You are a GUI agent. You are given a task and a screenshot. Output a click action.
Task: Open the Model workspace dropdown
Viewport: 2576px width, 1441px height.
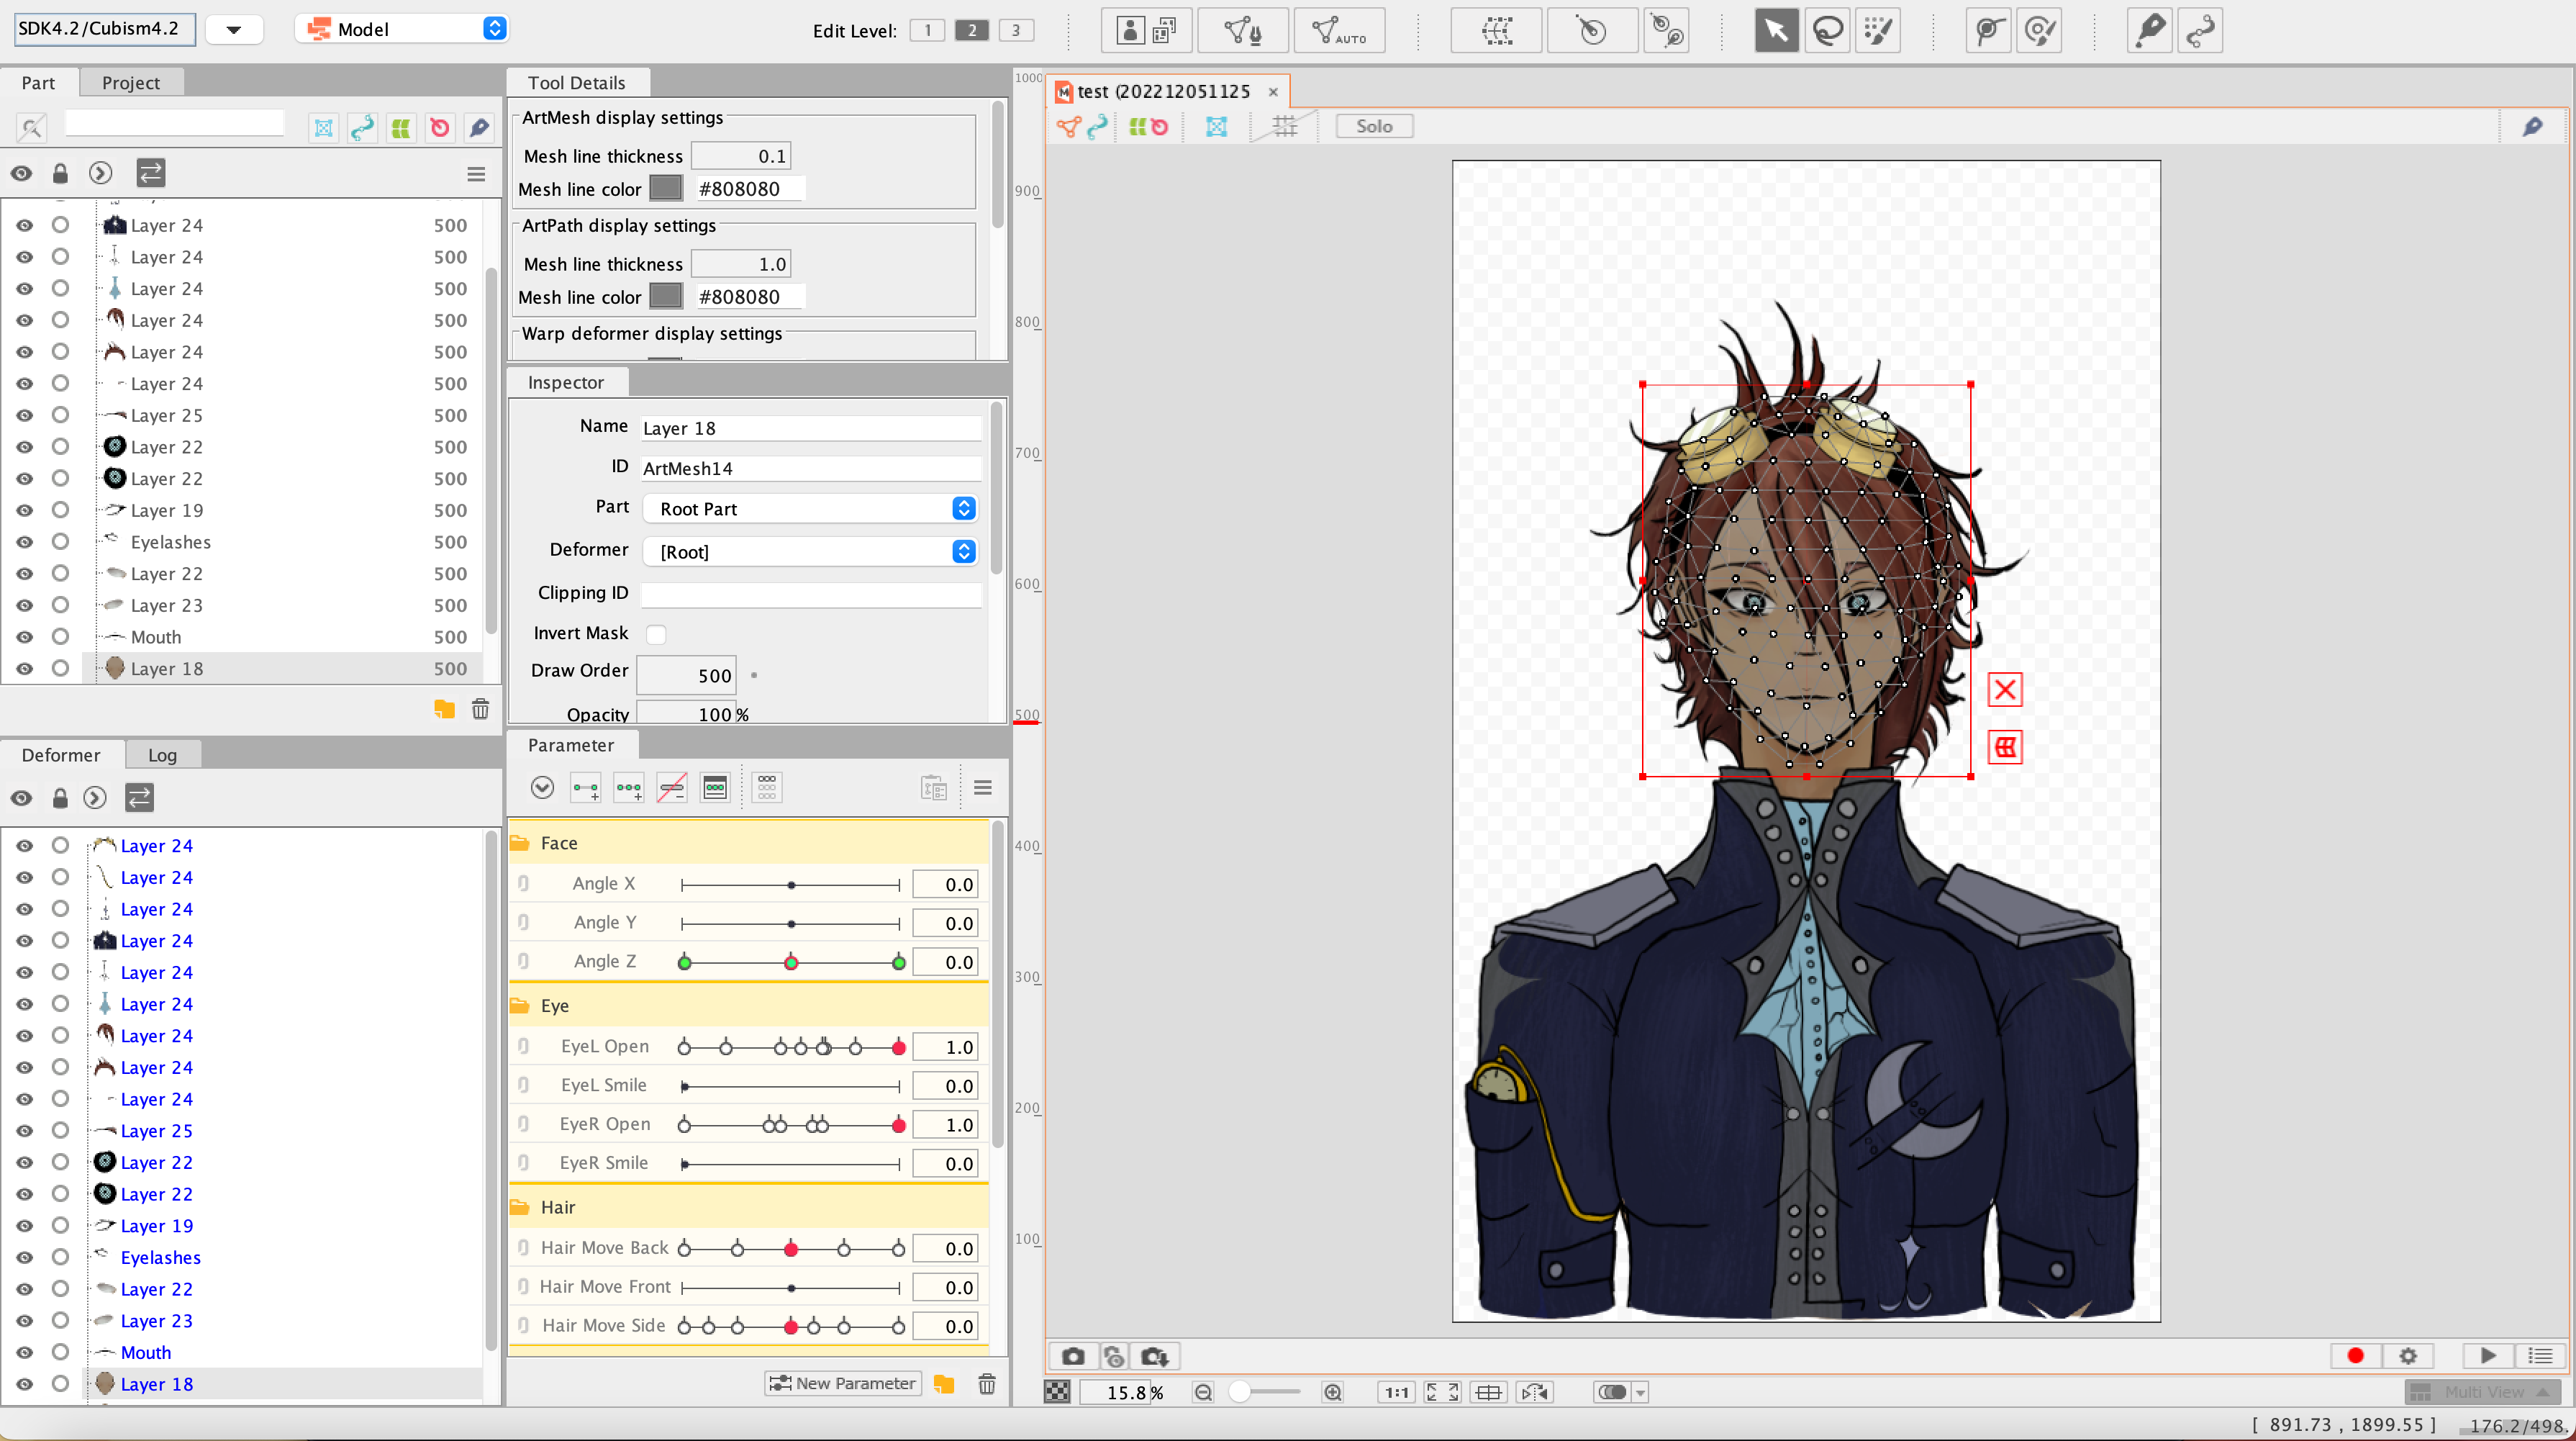point(404,29)
